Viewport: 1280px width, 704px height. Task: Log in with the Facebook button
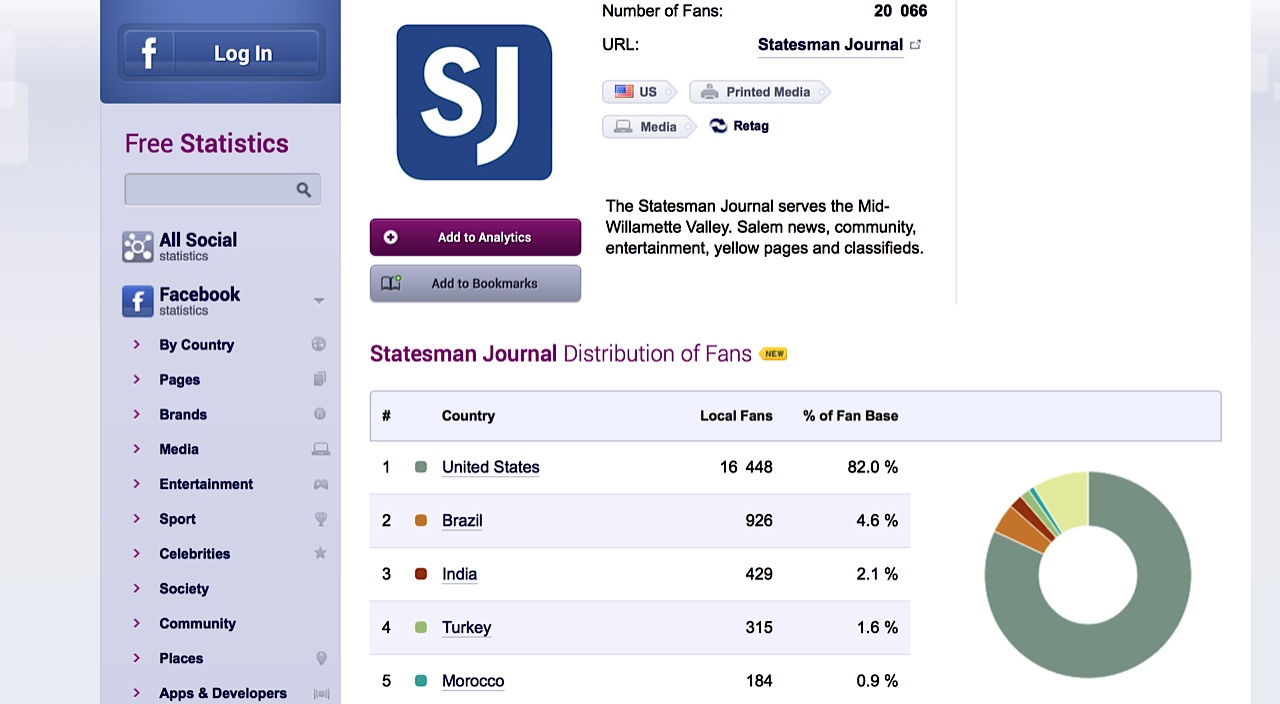click(x=220, y=53)
